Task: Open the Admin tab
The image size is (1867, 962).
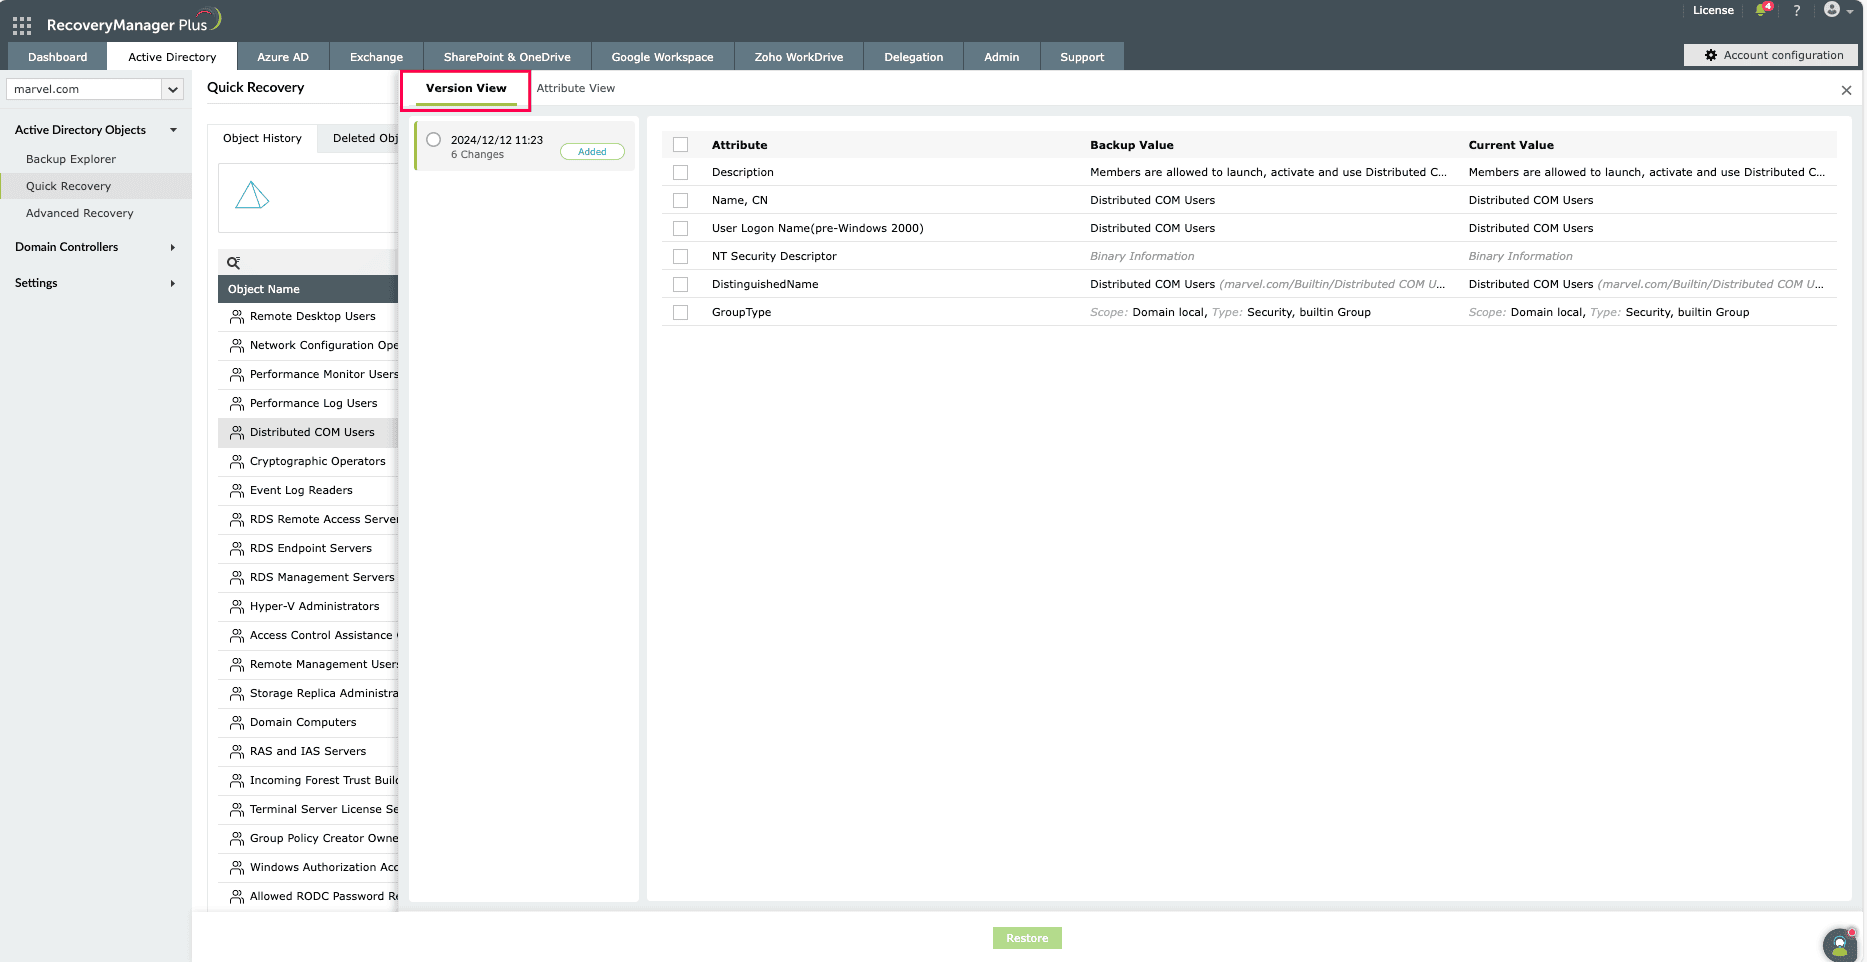Action: click(1001, 57)
